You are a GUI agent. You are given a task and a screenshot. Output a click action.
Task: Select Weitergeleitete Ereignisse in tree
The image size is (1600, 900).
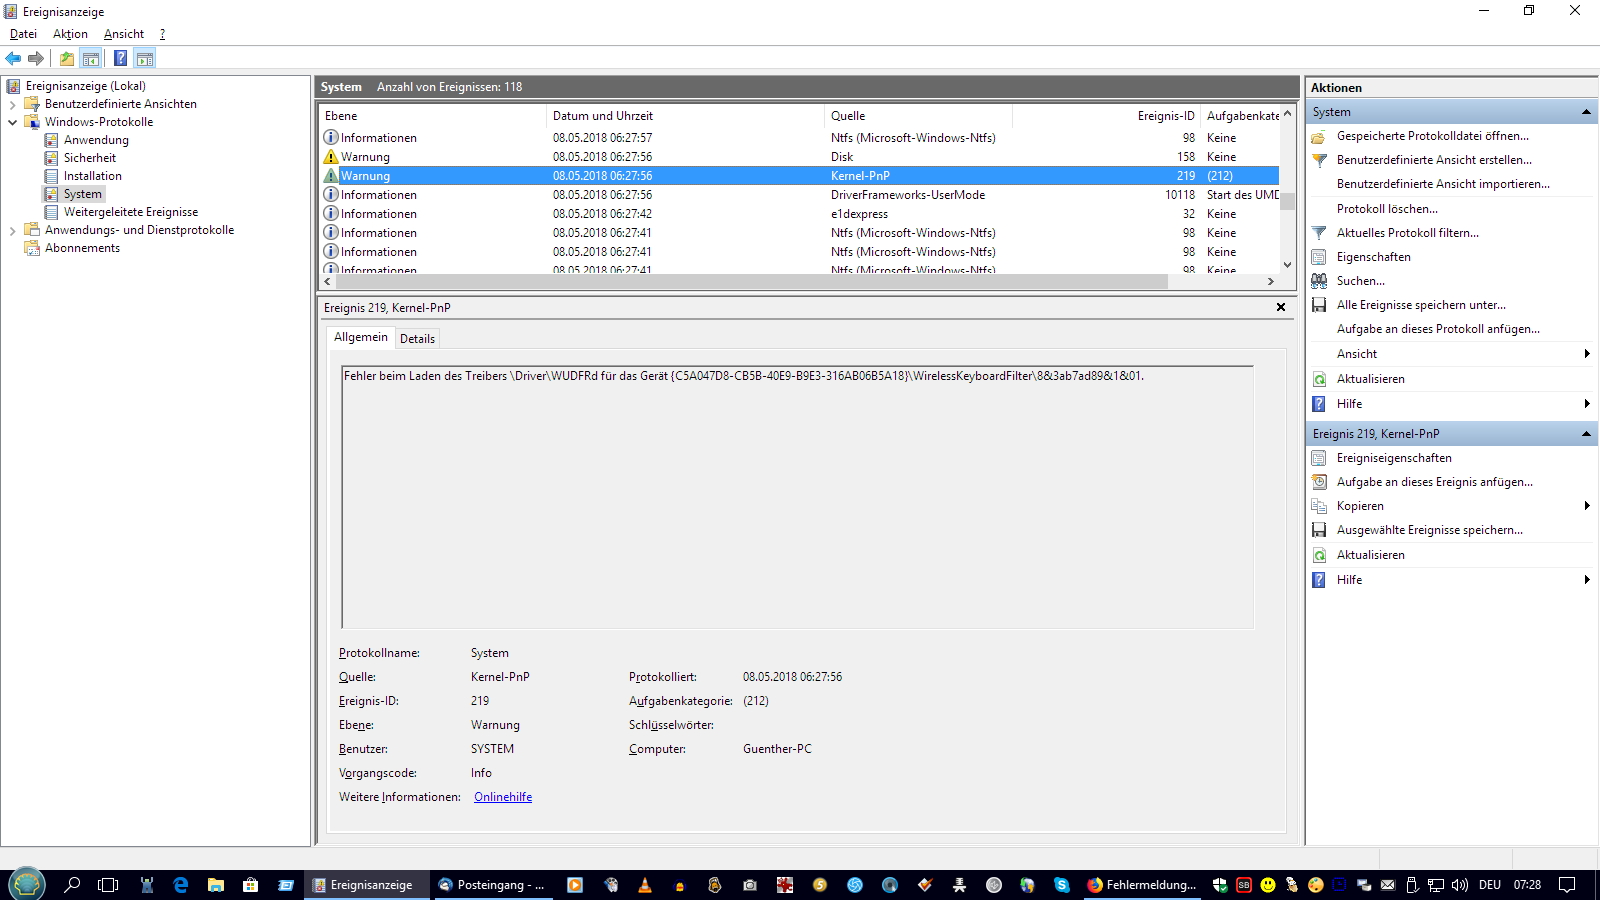click(131, 212)
